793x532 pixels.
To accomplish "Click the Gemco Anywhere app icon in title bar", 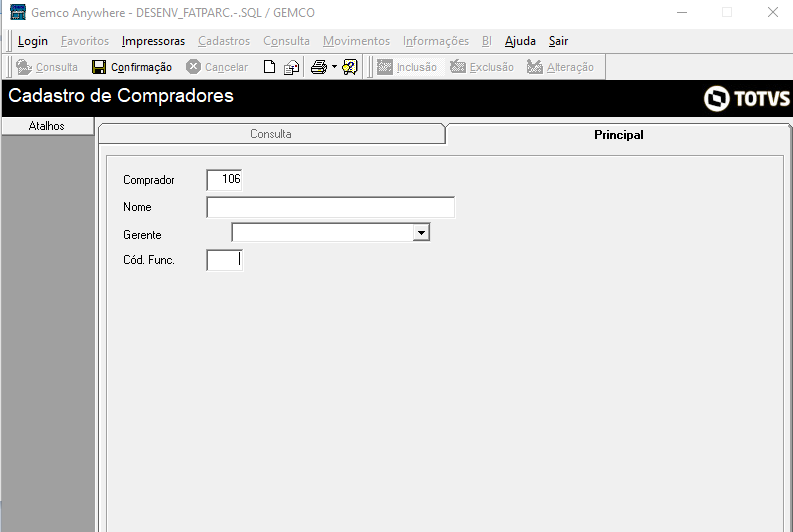I will [x=18, y=12].
